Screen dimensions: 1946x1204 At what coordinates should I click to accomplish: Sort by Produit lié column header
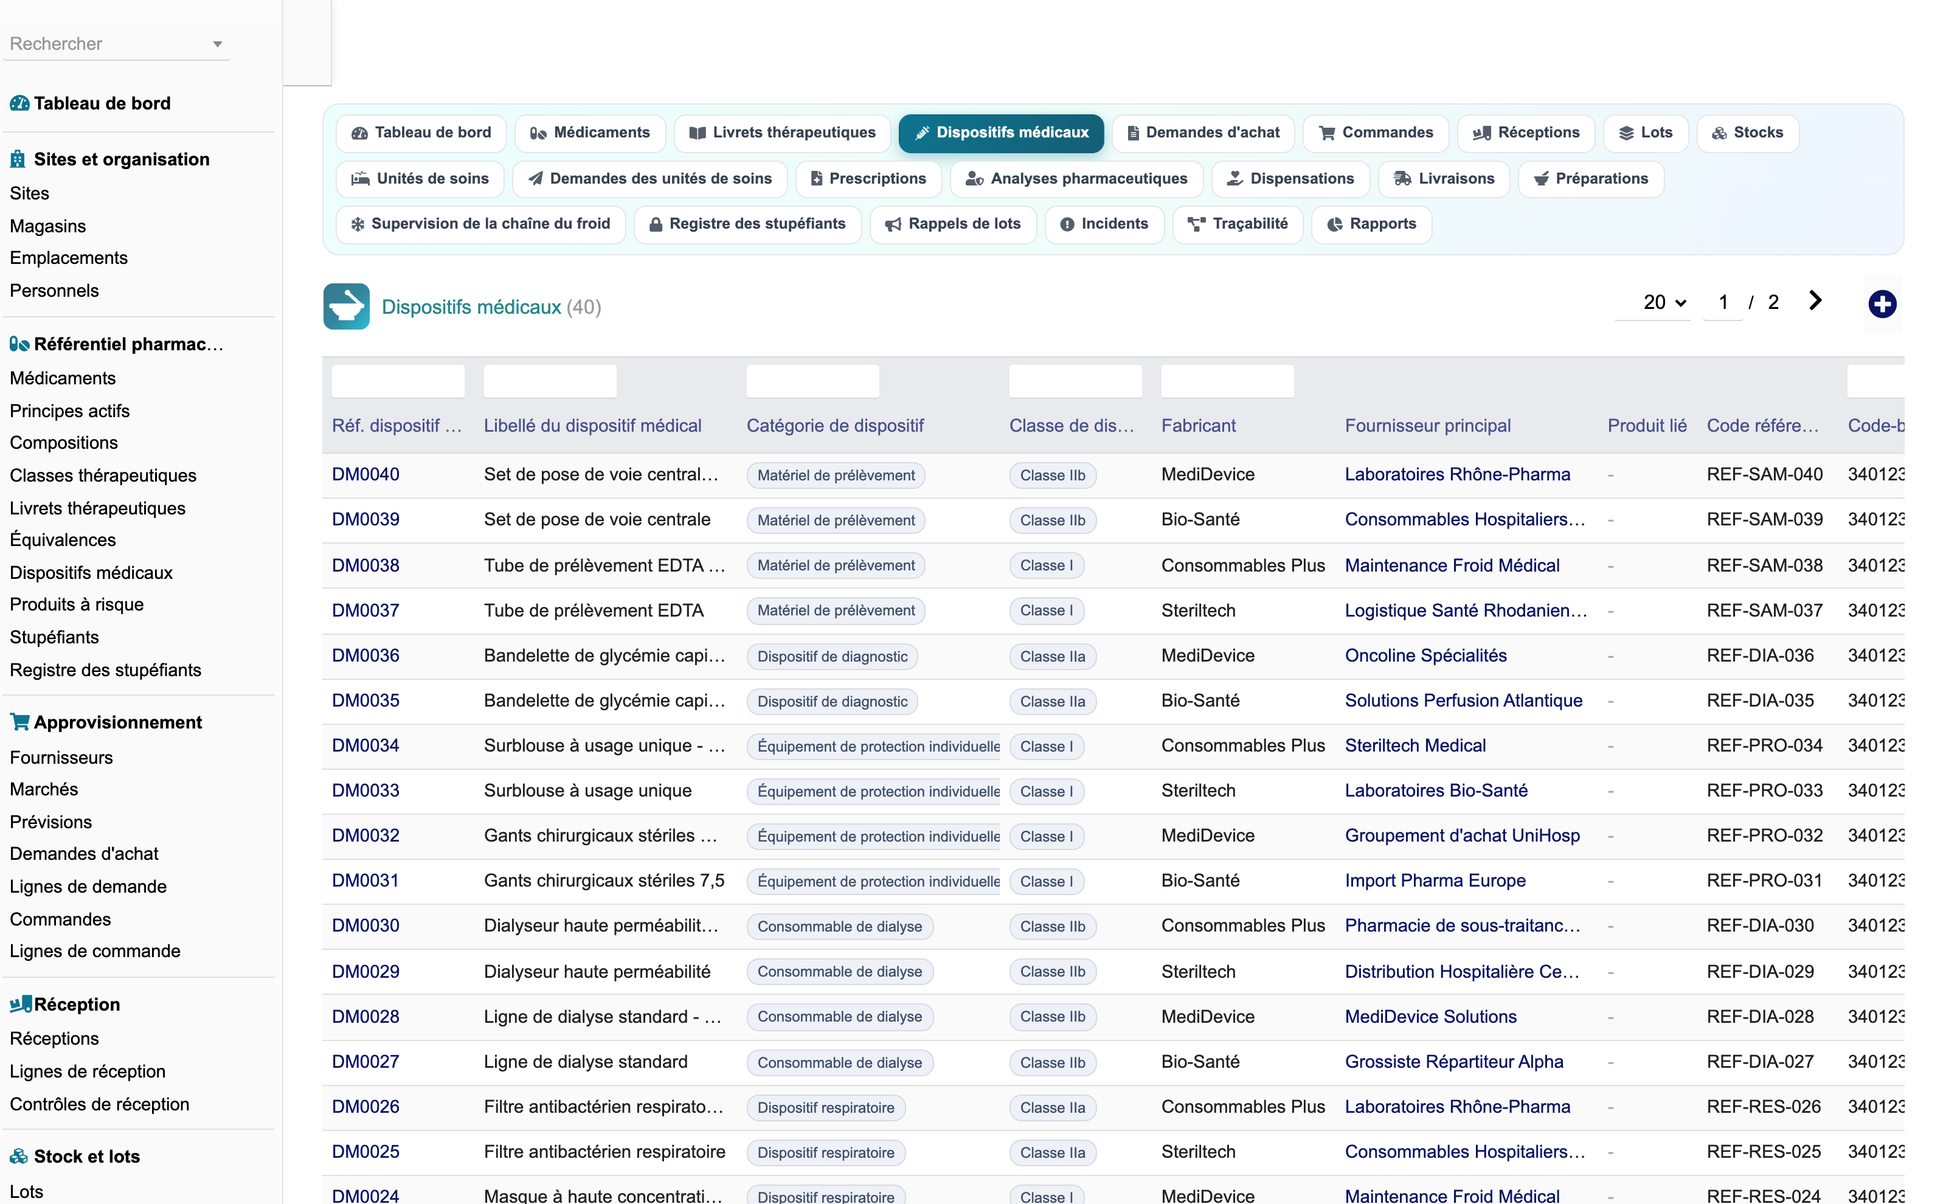coord(1647,426)
